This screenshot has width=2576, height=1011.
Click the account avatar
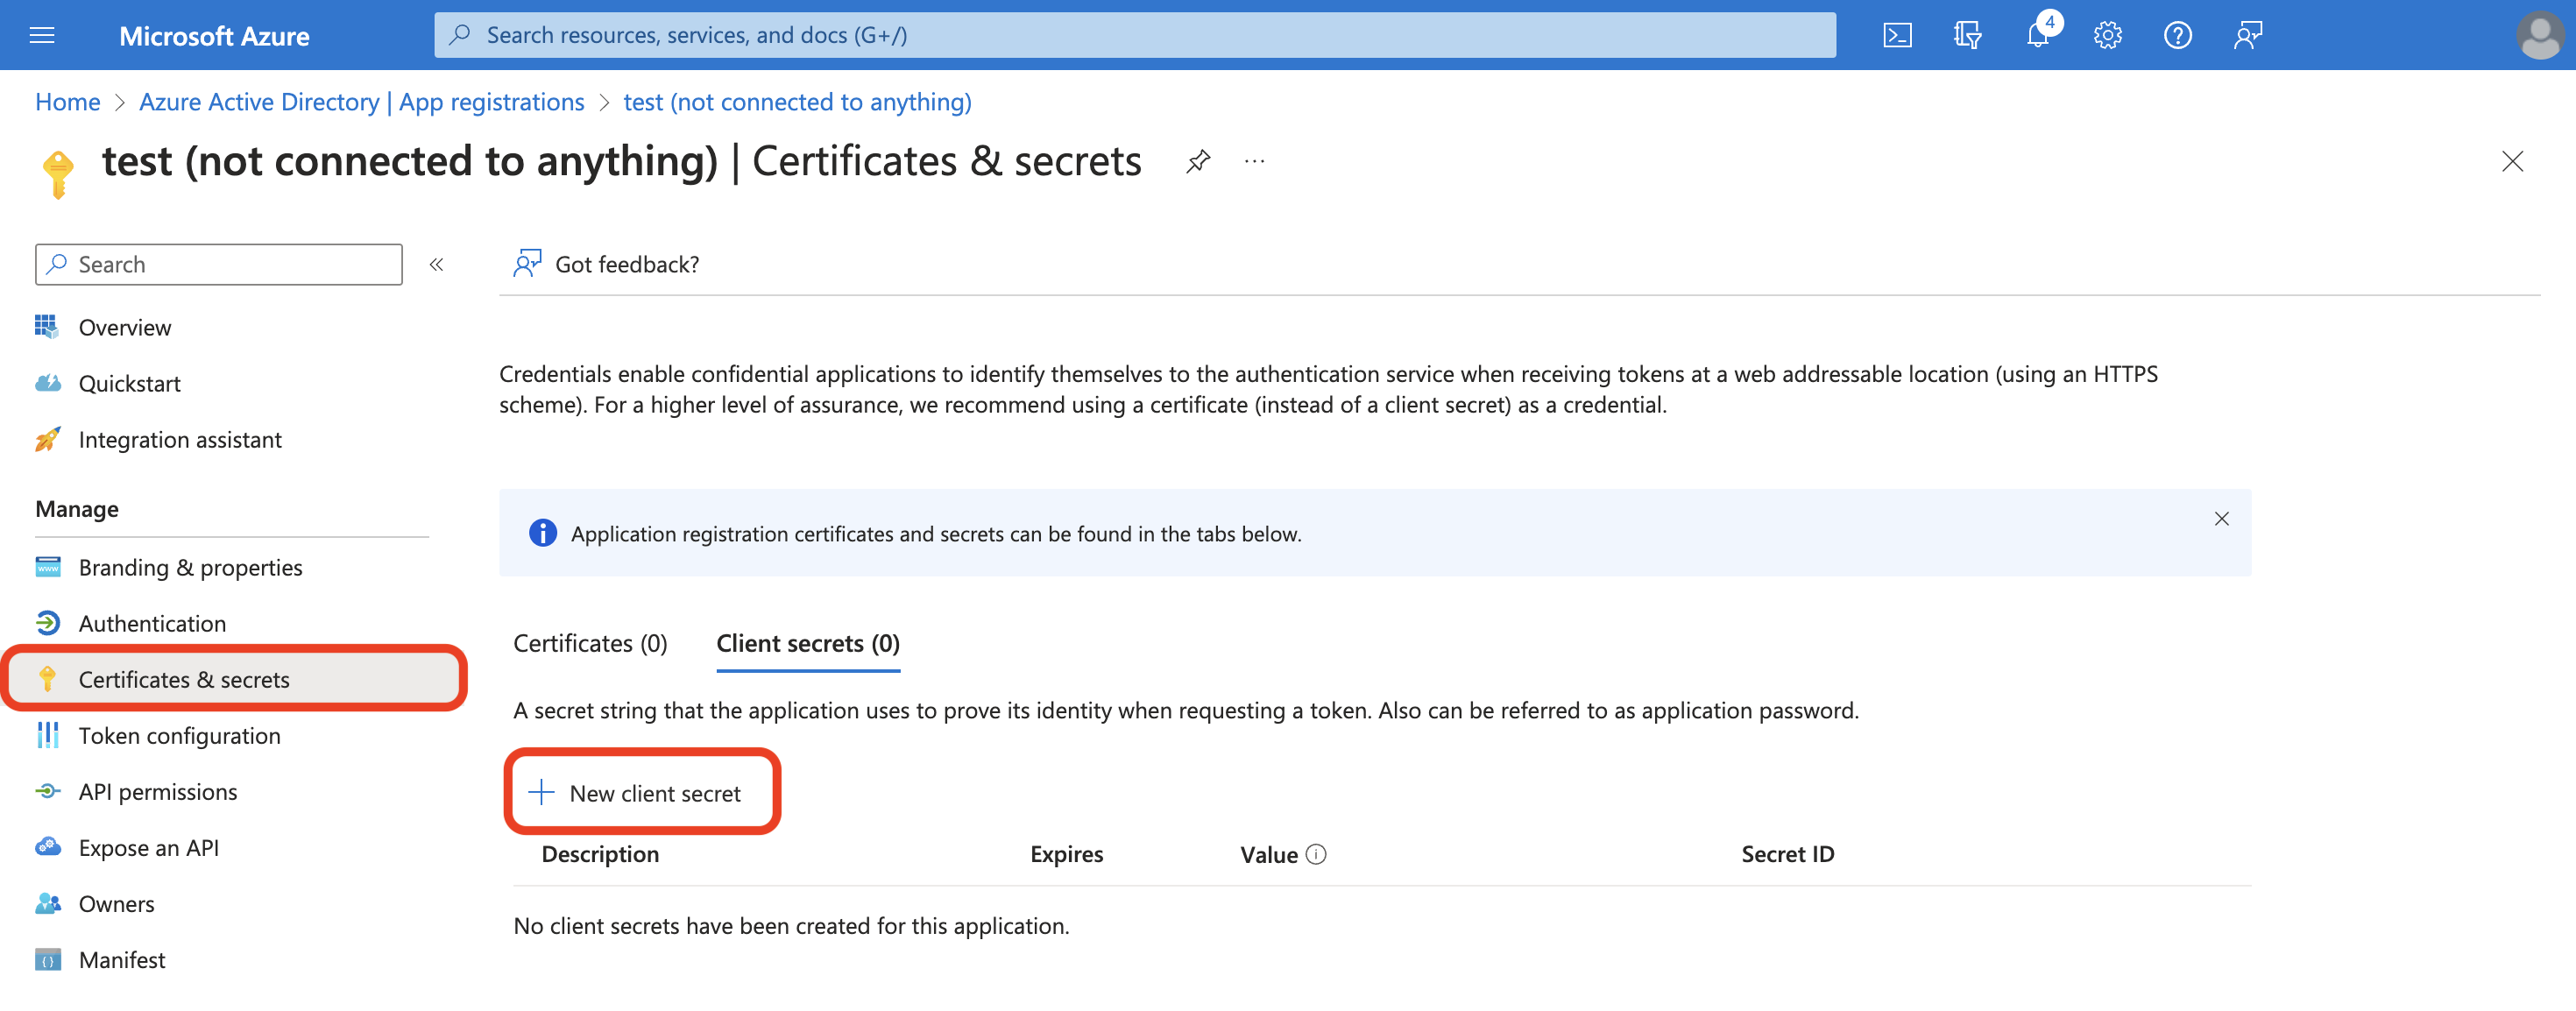point(2538,35)
